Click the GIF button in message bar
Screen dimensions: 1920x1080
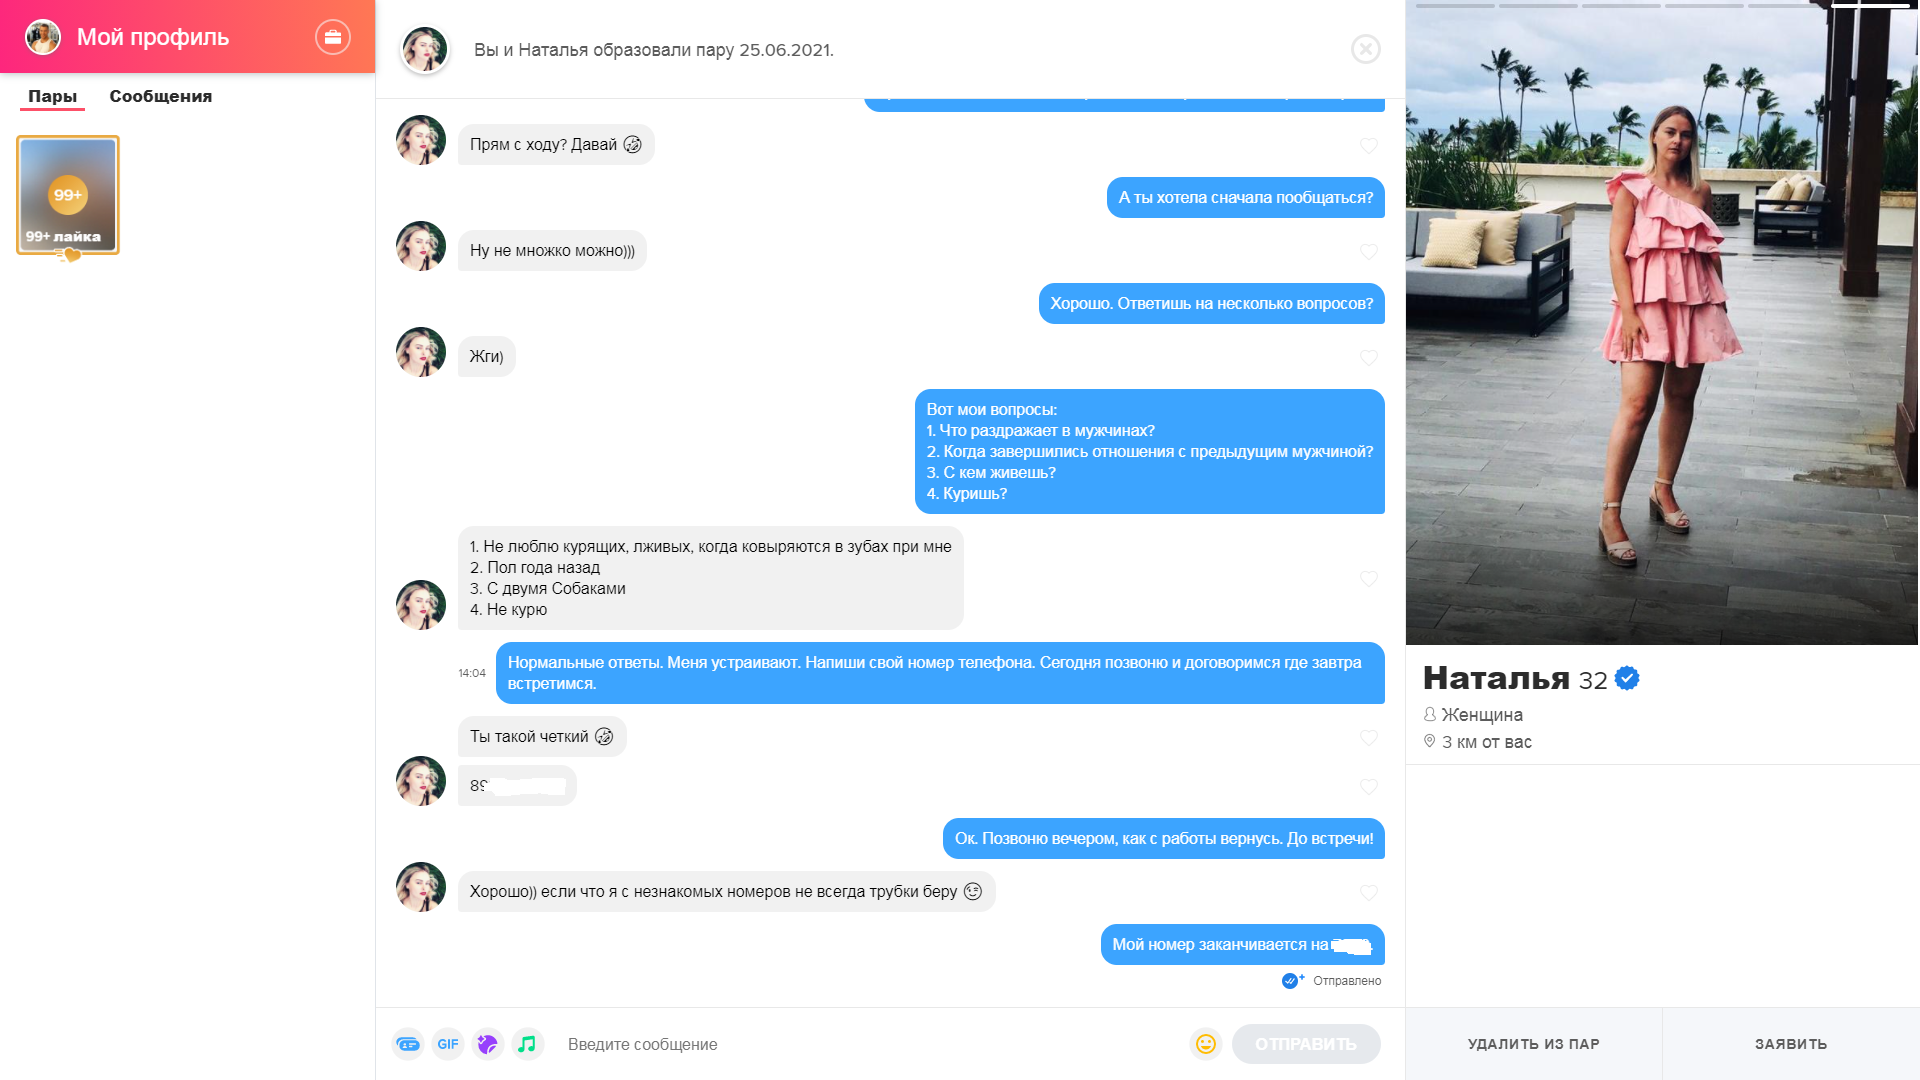pyautogui.click(x=448, y=1044)
